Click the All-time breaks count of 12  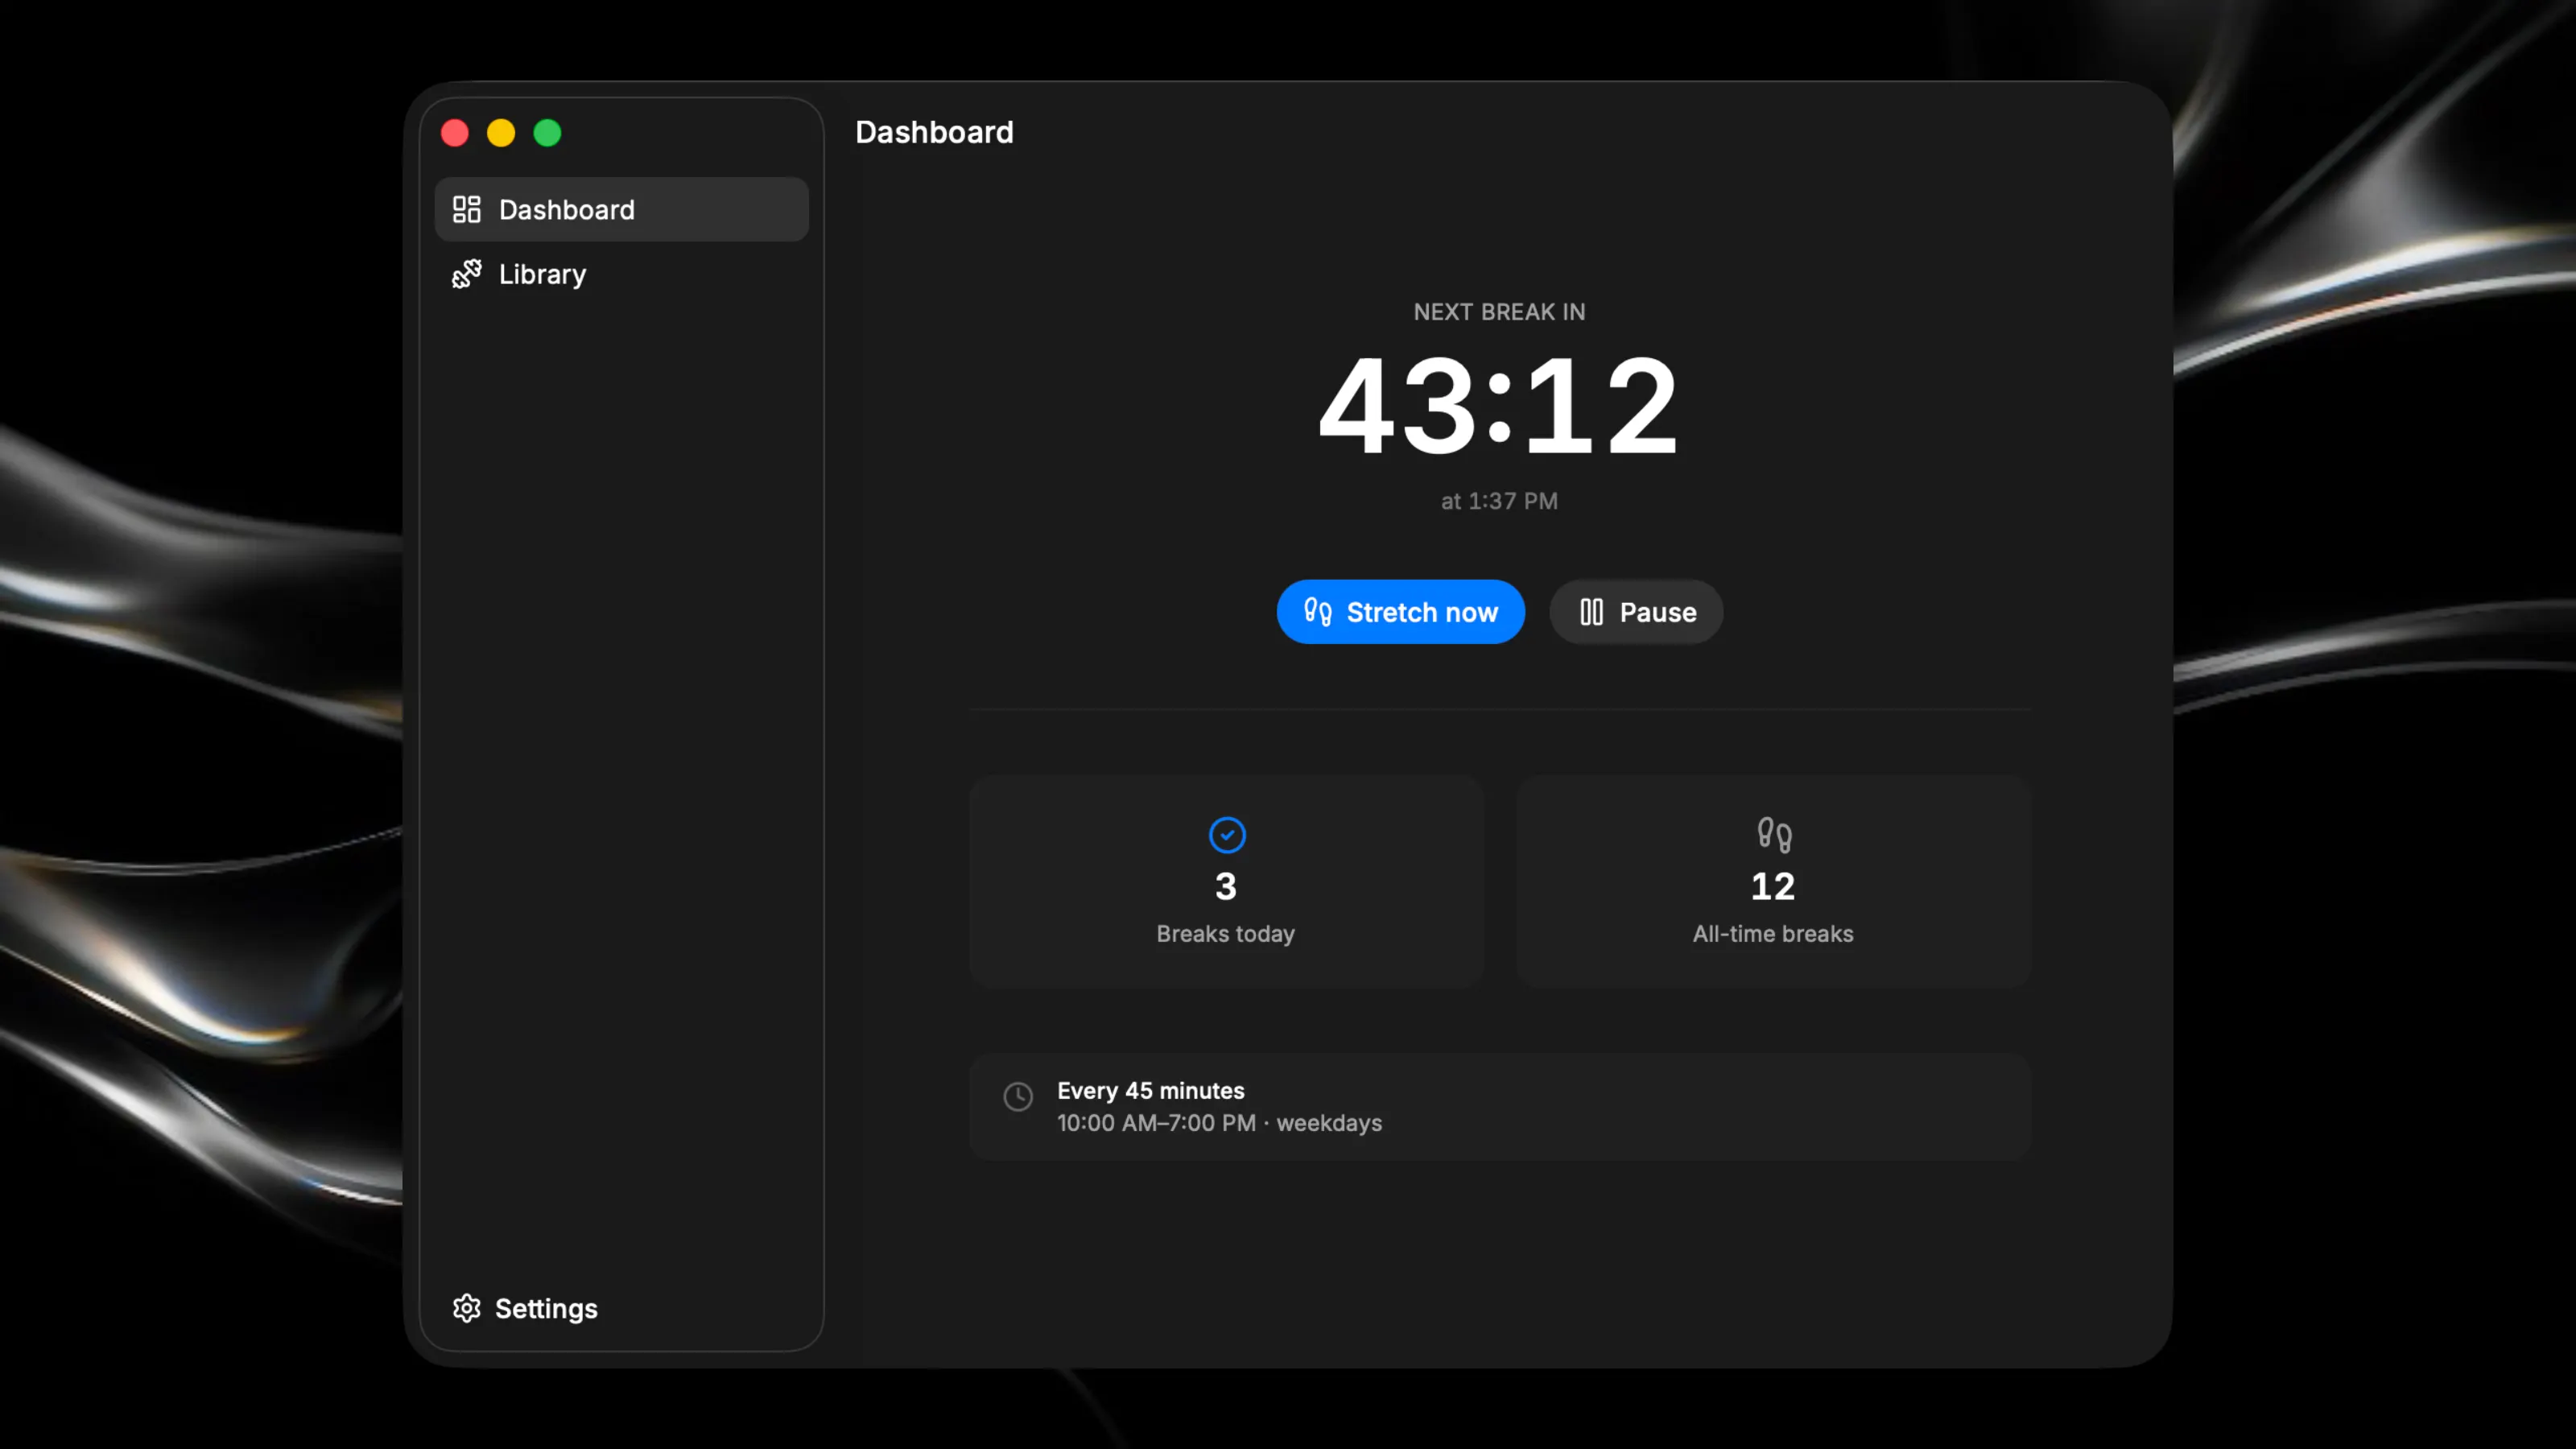click(x=1773, y=886)
